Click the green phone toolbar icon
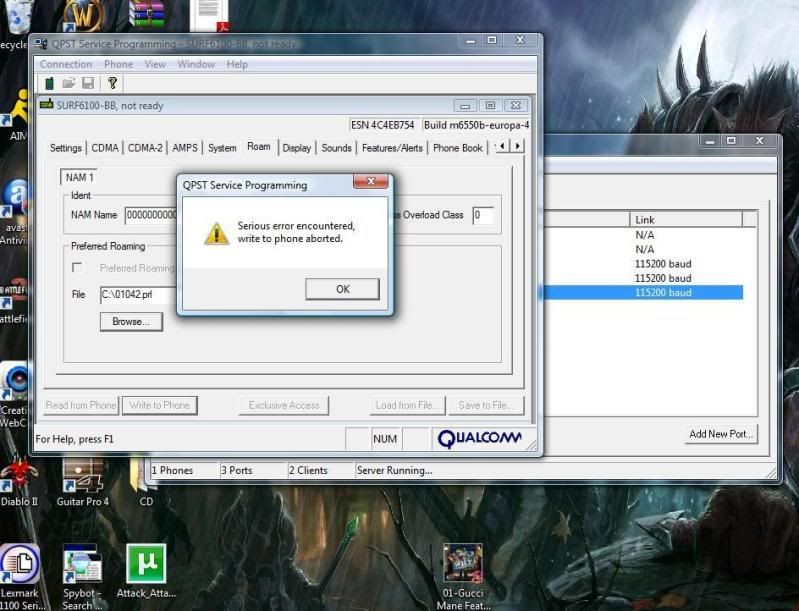Image resolution: width=799 pixels, height=611 pixels. point(49,83)
